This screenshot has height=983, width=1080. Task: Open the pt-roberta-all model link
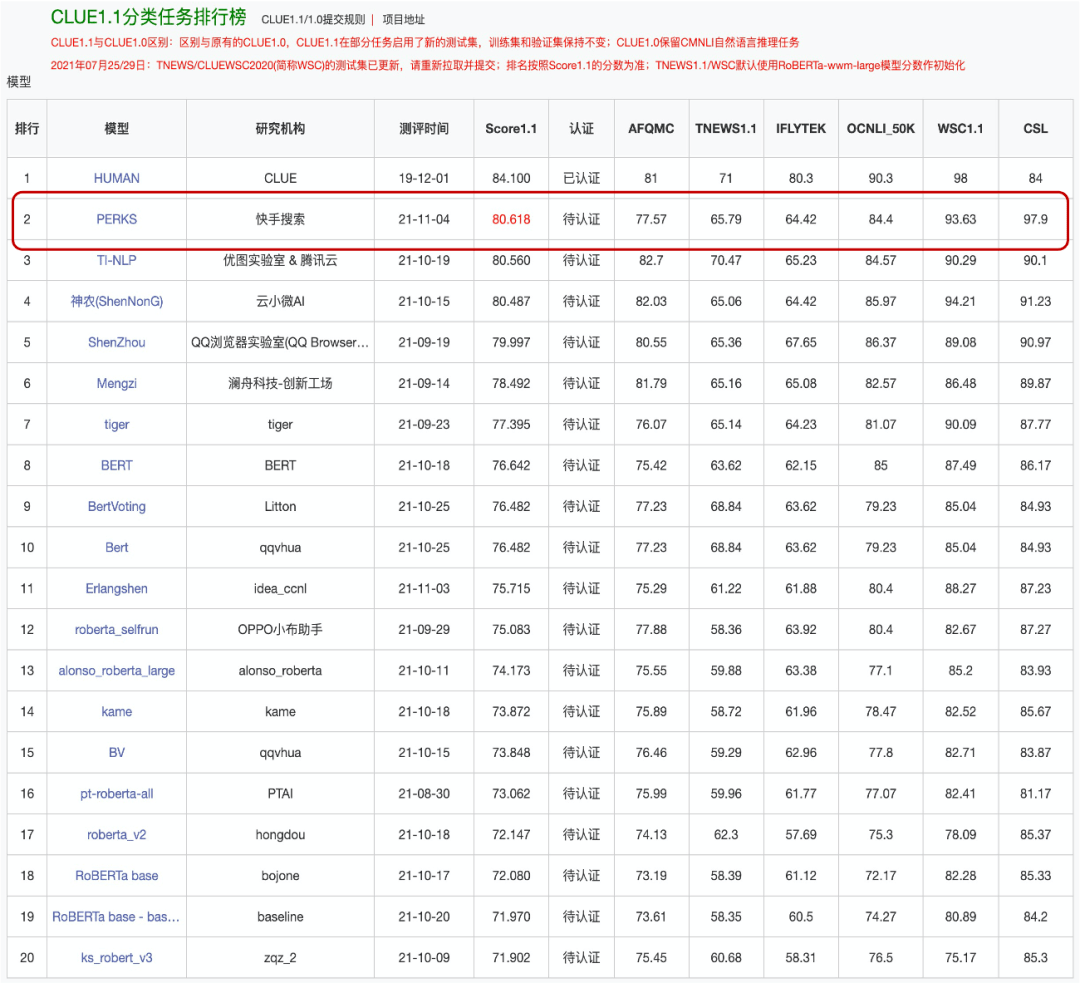coord(117,794)
